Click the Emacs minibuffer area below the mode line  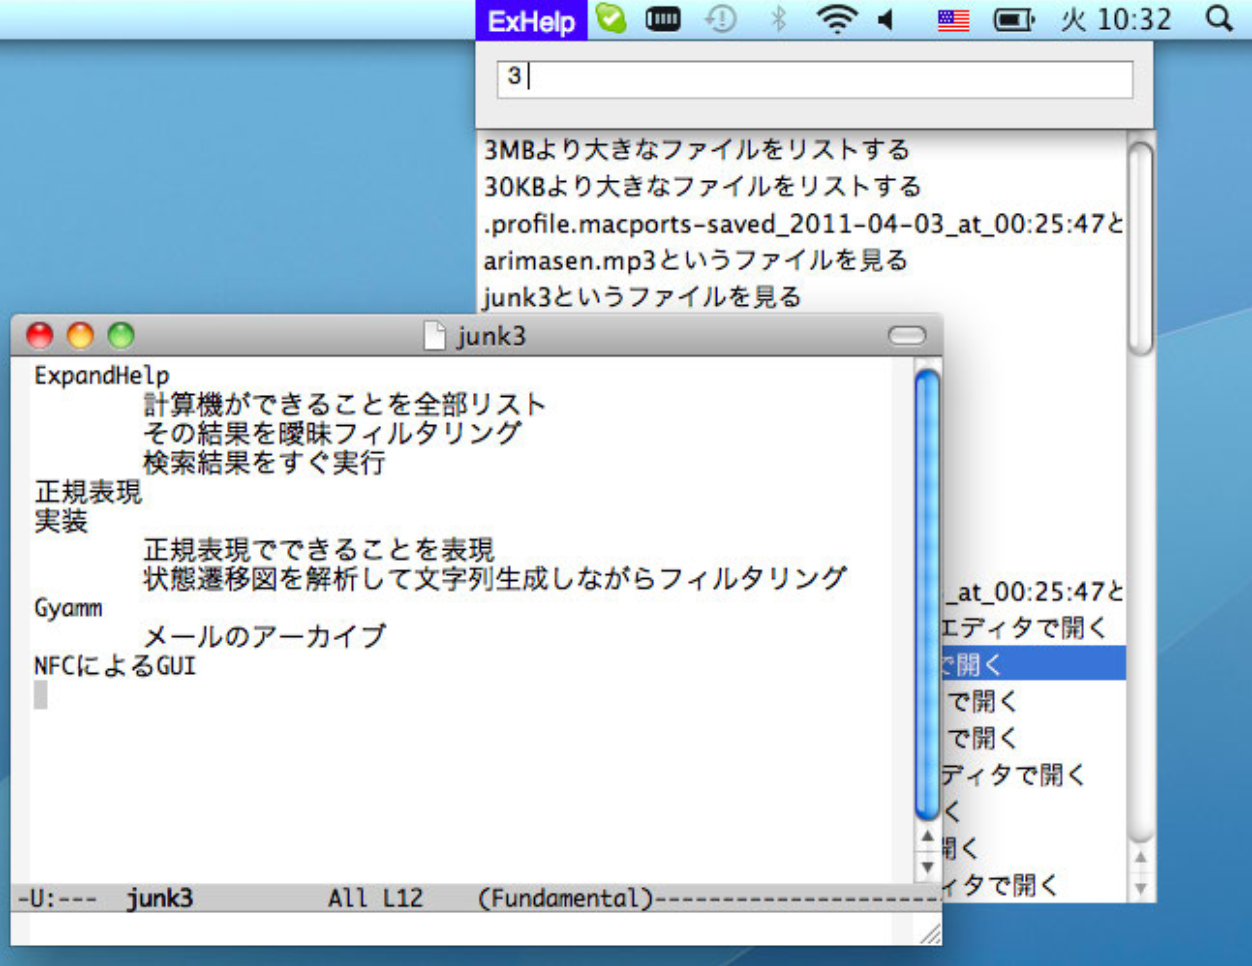point(460,927)
